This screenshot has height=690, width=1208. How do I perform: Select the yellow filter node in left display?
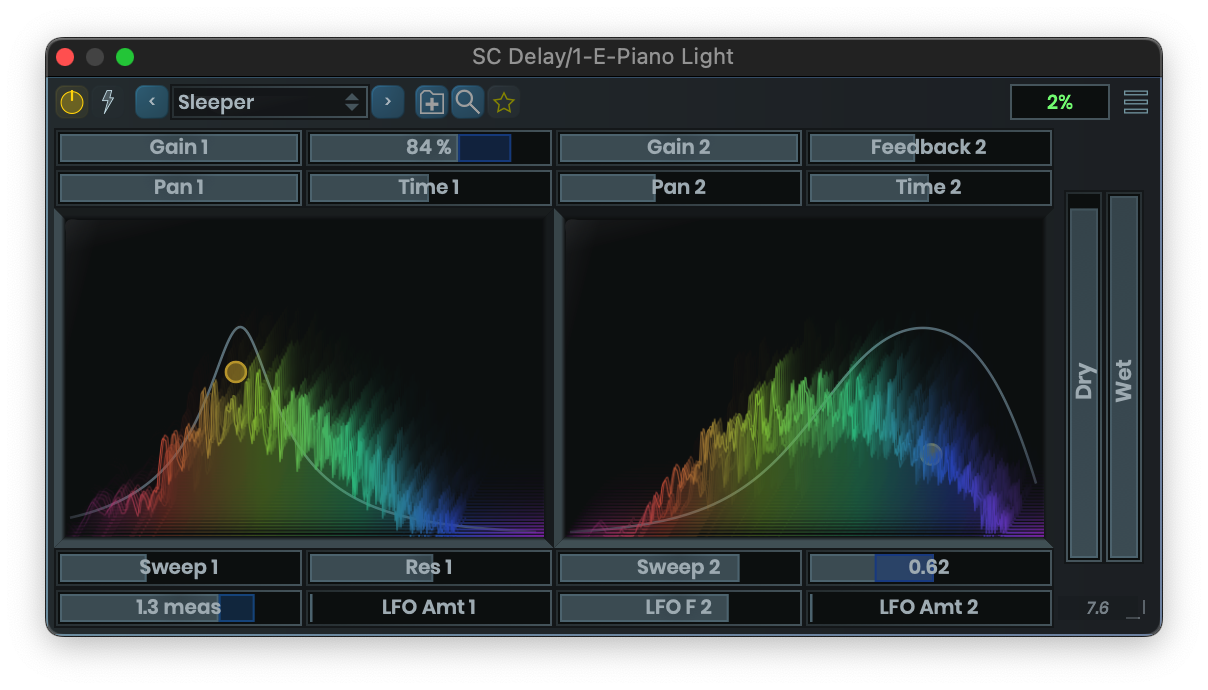pyautogui.click(x=236, y=372)
